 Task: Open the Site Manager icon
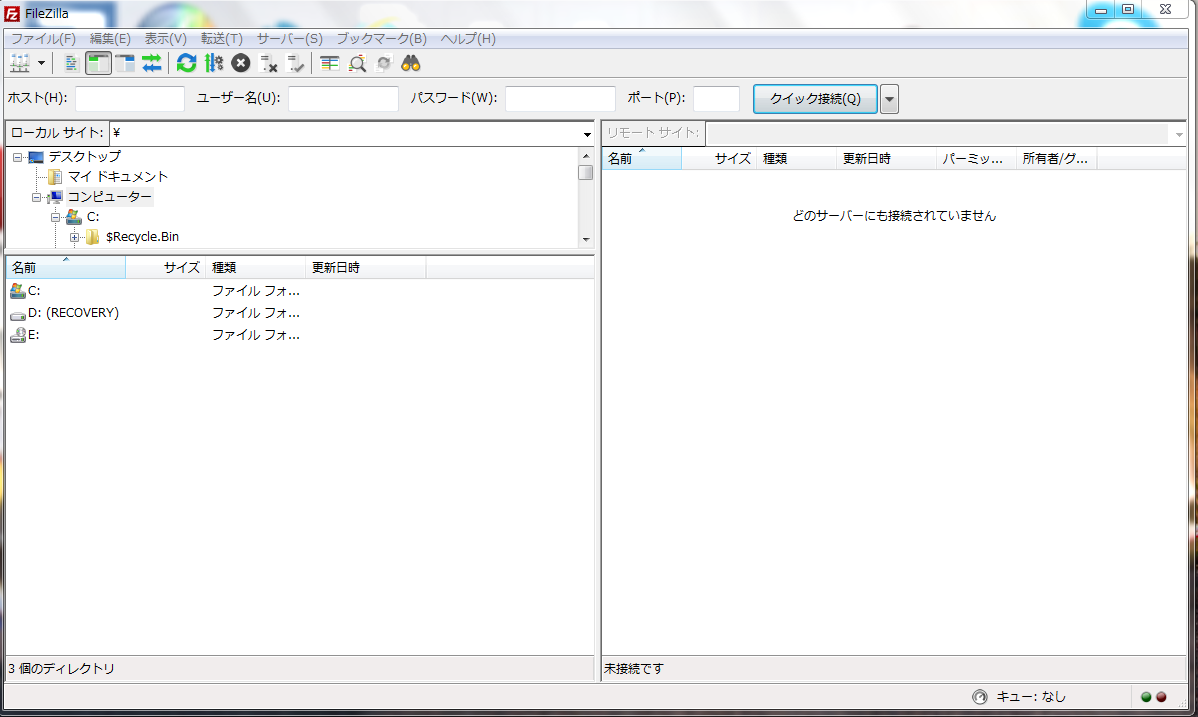pos(19,64)
